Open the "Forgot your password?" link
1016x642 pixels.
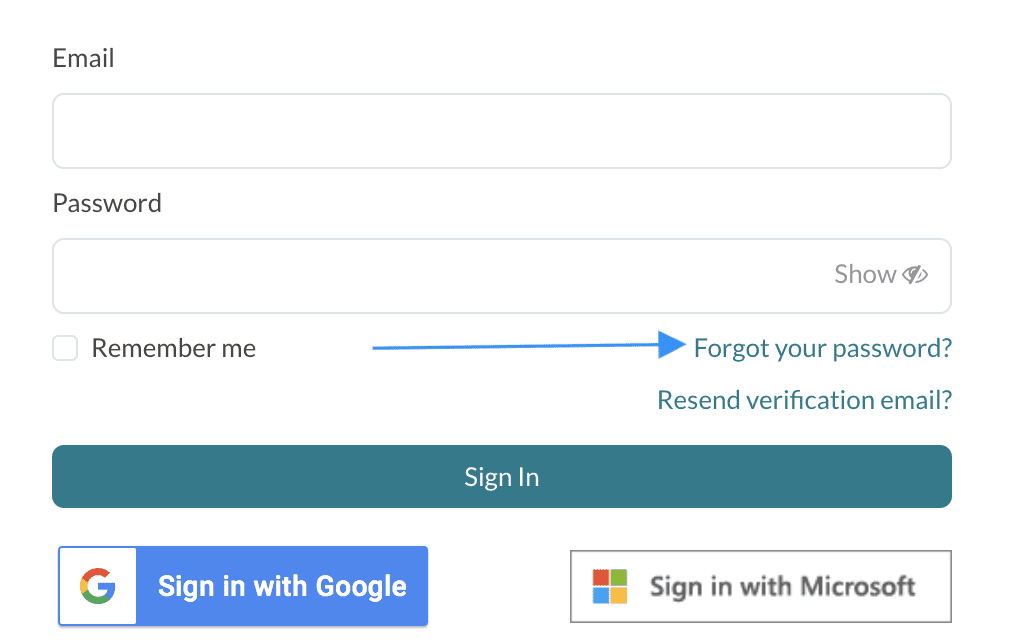[822, 348]
